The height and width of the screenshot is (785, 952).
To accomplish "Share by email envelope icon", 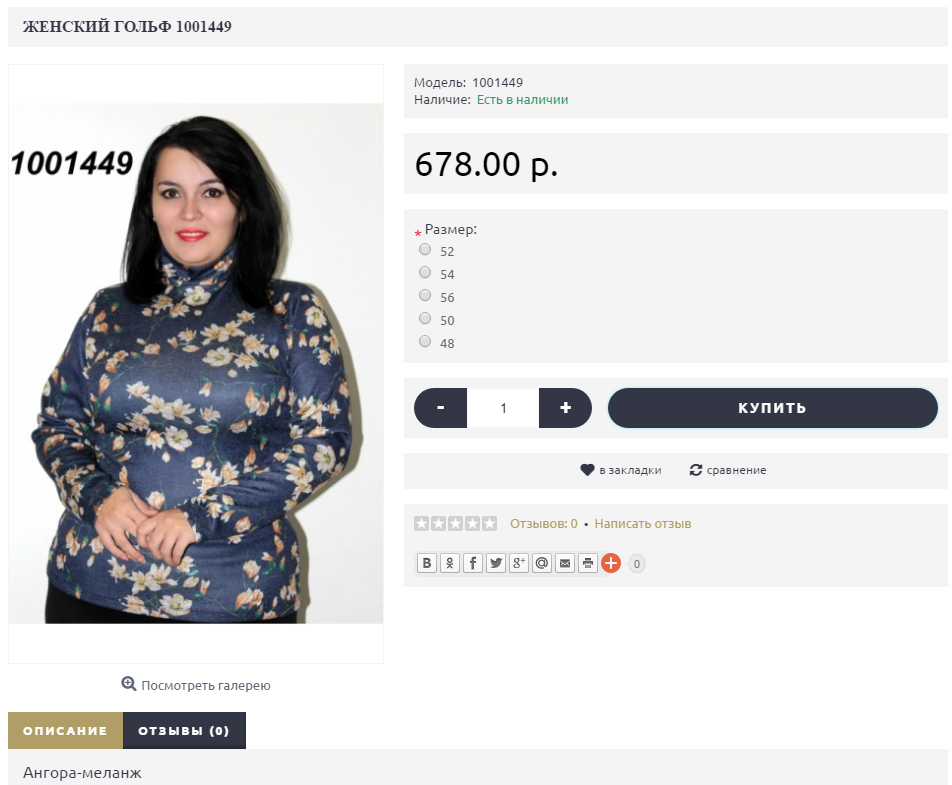I will (565, 563).
